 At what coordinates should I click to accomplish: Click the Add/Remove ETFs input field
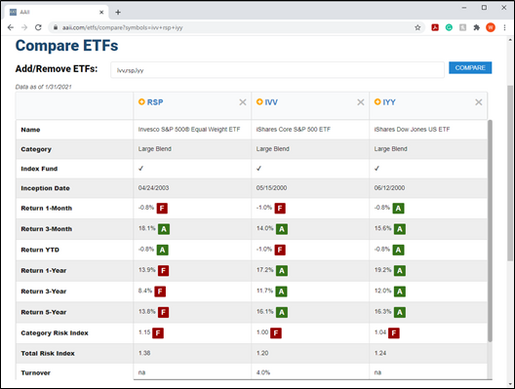277,70
